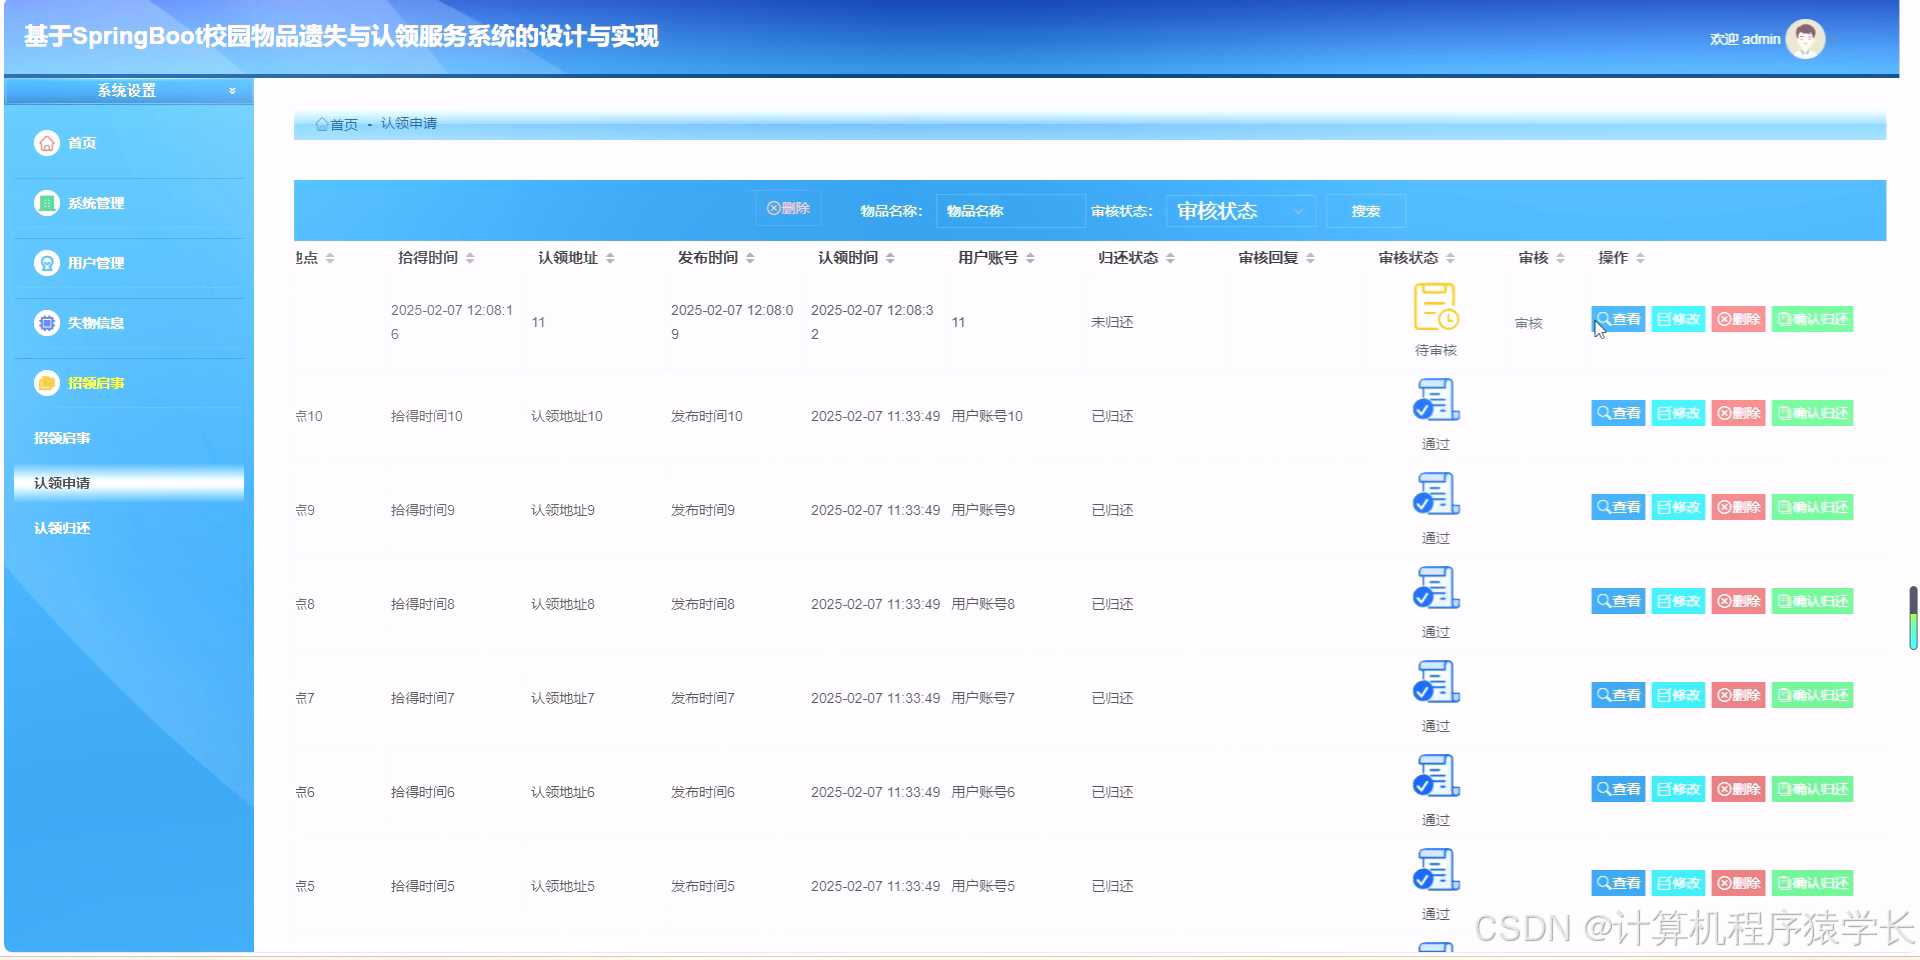Open the 首页 home icon in sidebar
1920x960 pixels.
(47, 143)
